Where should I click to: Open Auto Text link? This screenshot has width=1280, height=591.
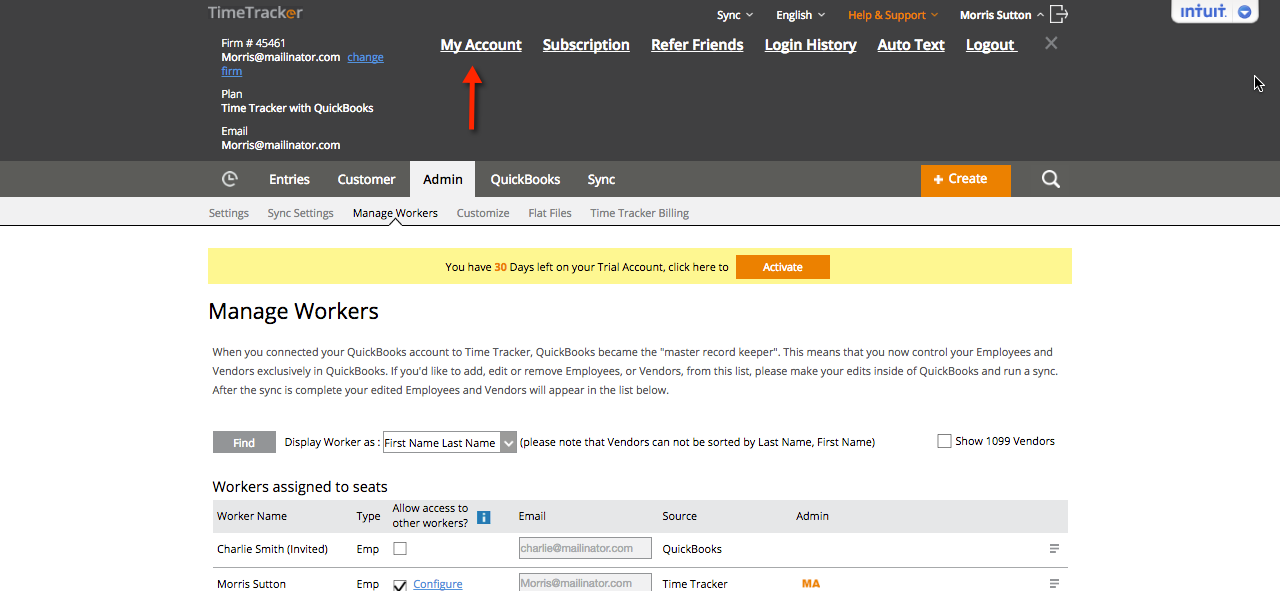coord(911,45)
